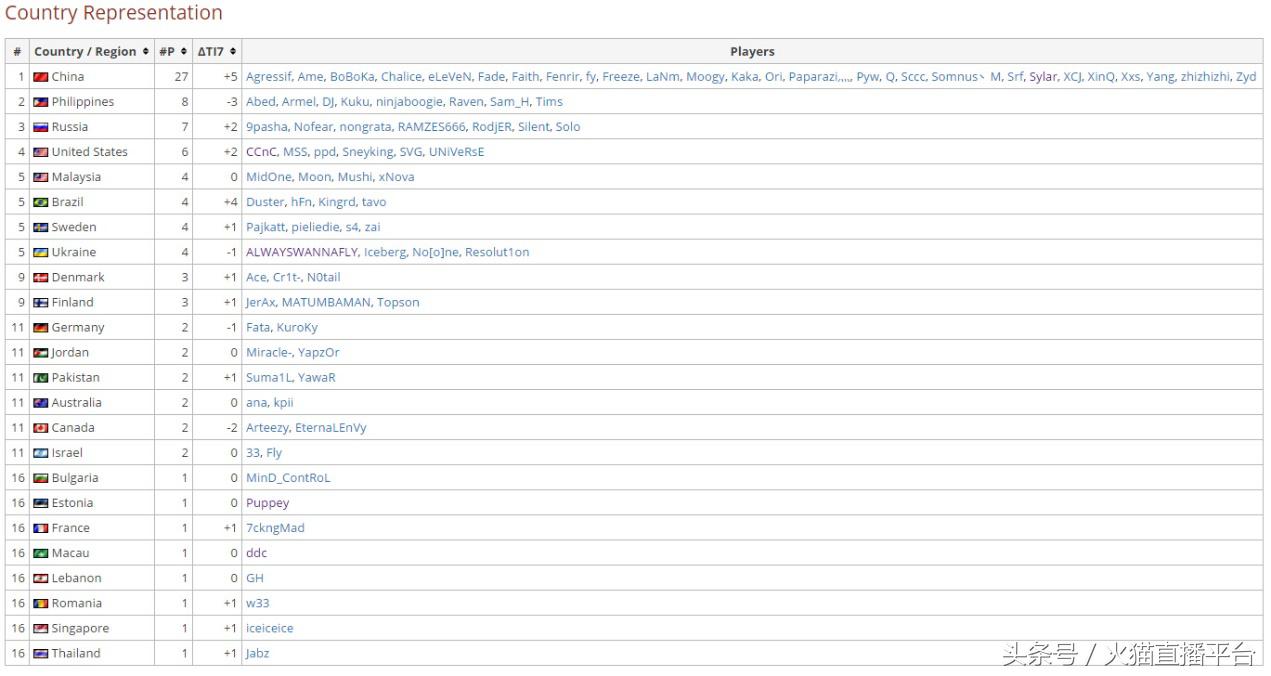The image size is (1271, 676).
Task: Open player link MidOne
Action: pos(268,177)
